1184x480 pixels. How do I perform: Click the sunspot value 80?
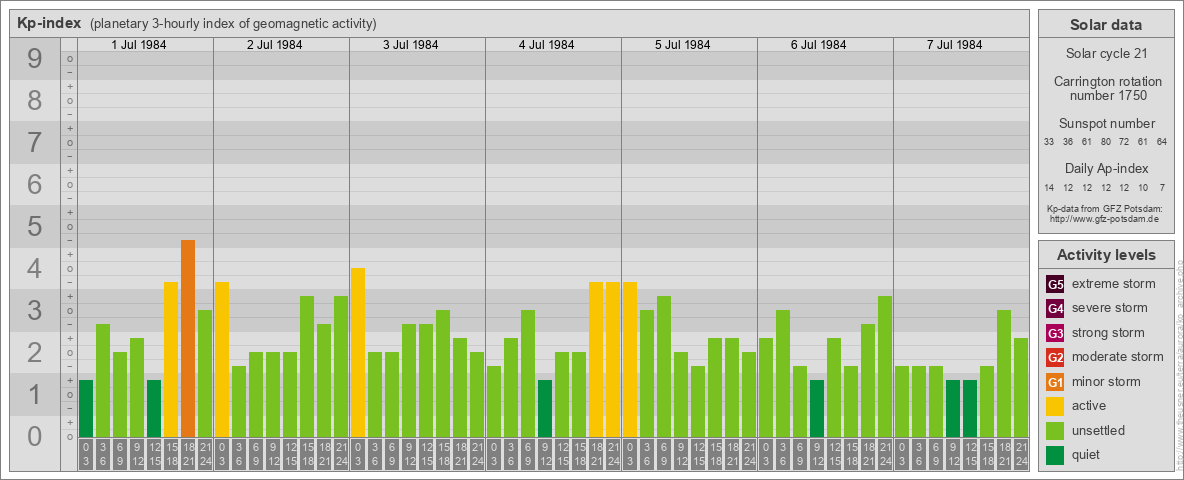pyautogui.click(x=1105, y=142)
